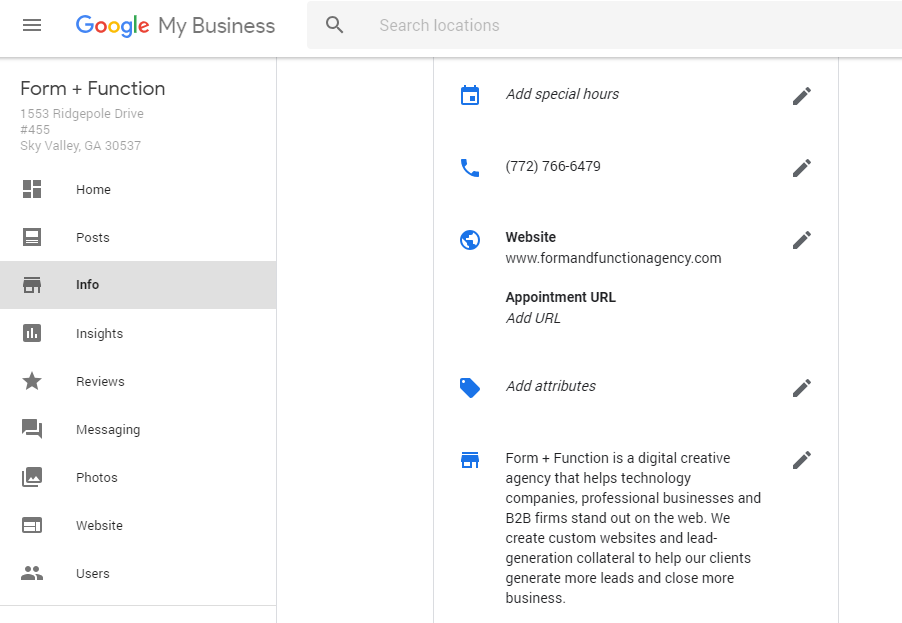Click the search magnifier icon
The width and height of the screenshot is (902, 623).
click(334, 25)
